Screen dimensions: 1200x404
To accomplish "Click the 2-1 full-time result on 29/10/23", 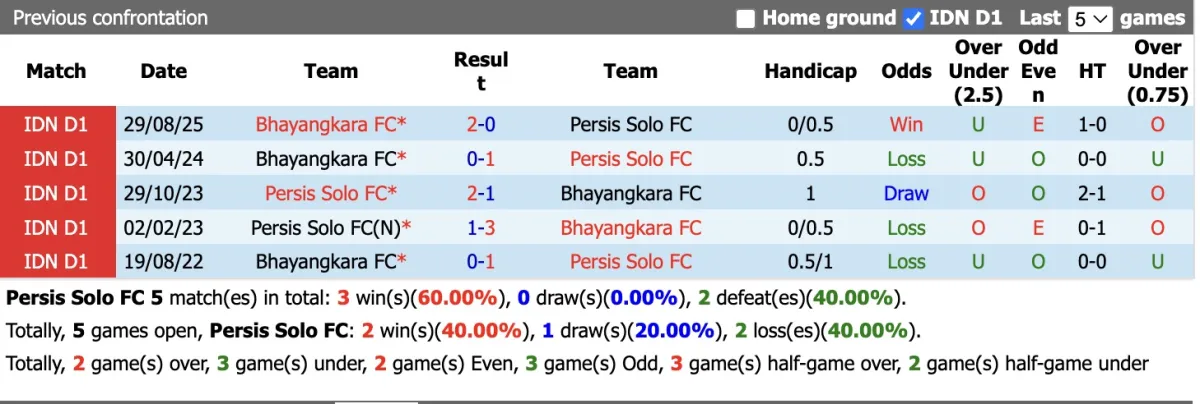I will click(481, 194).
